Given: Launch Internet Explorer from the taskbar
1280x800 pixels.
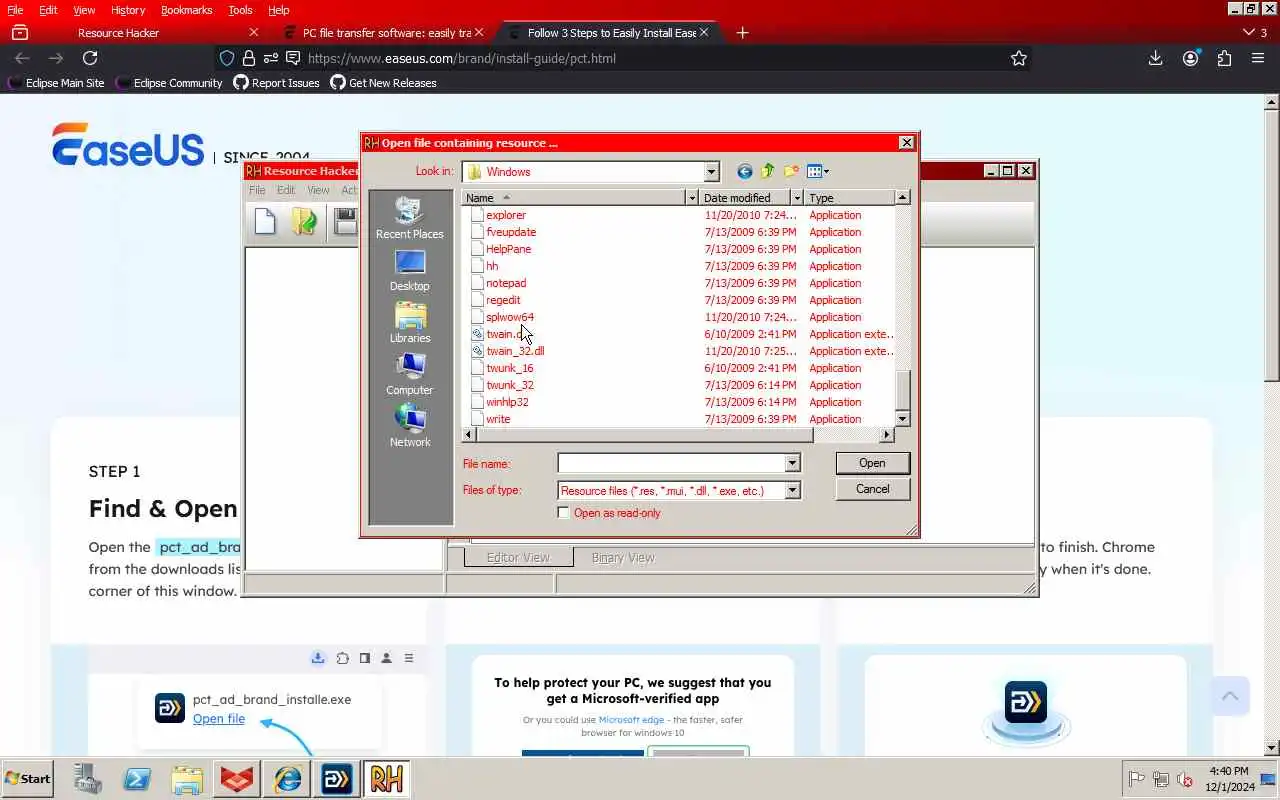Looking at the screenshot, I should point(288,779).
